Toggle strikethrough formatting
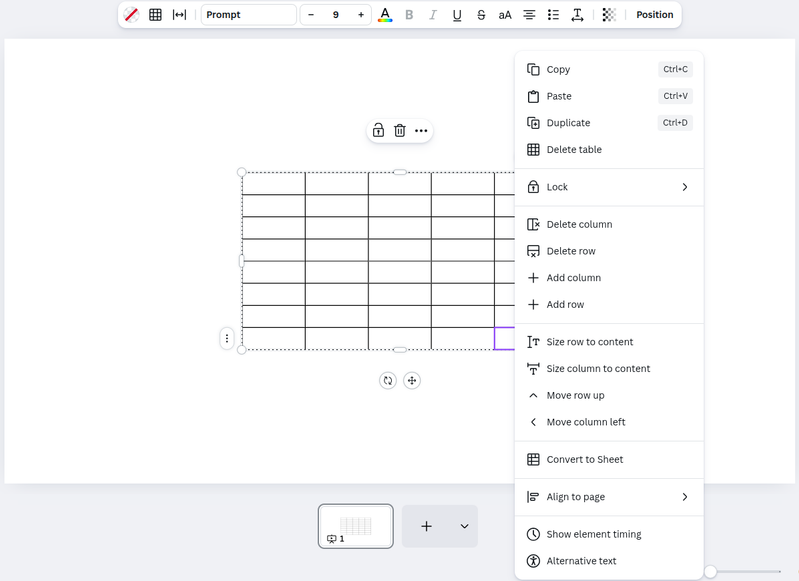 481,15
